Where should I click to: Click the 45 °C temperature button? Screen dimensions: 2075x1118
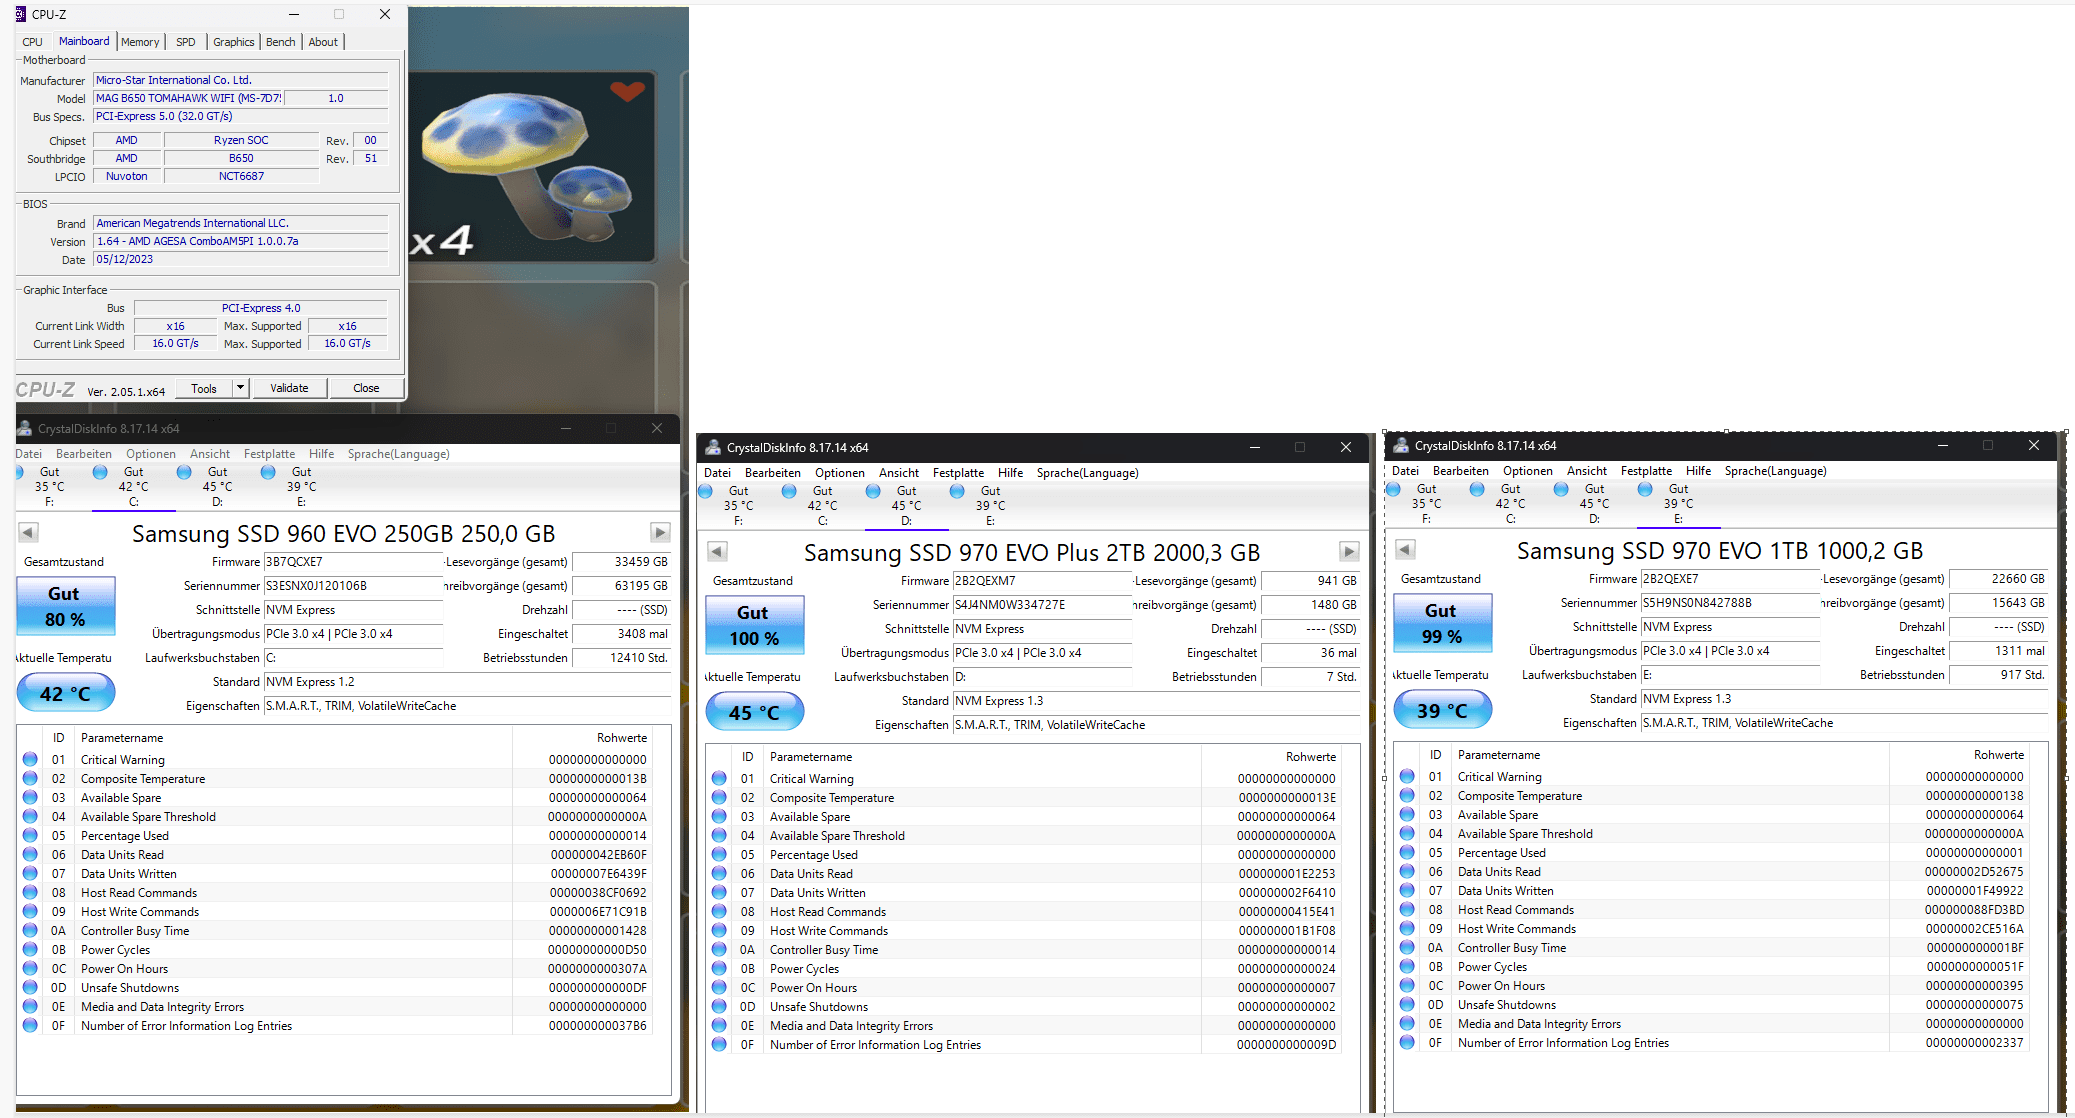754,712
